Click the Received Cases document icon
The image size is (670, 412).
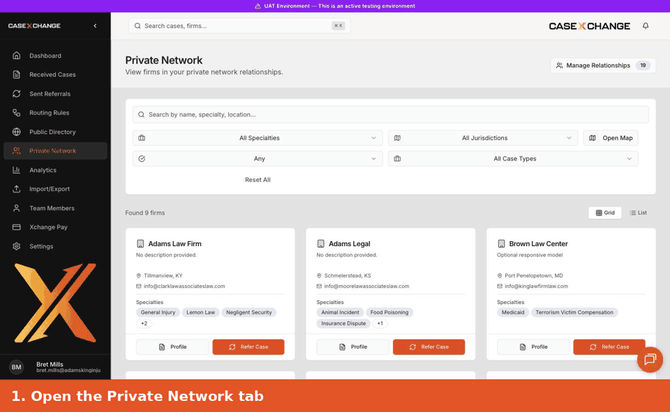pos(16,74)
